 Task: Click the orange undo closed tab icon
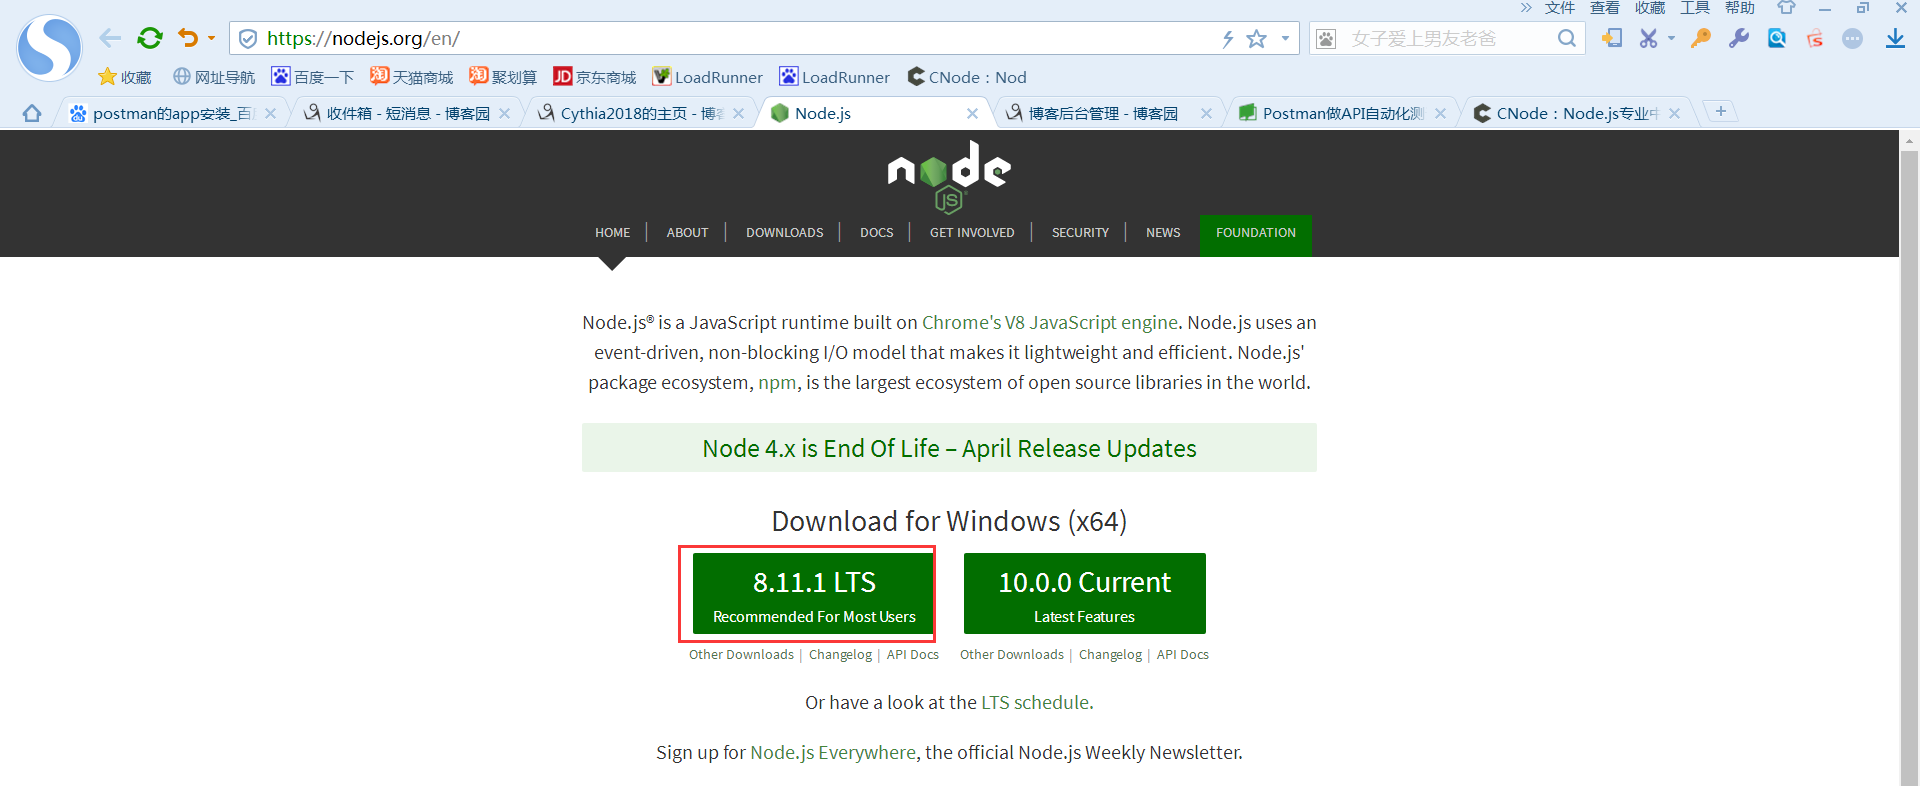pyautogui.click(x=188, y=38)
